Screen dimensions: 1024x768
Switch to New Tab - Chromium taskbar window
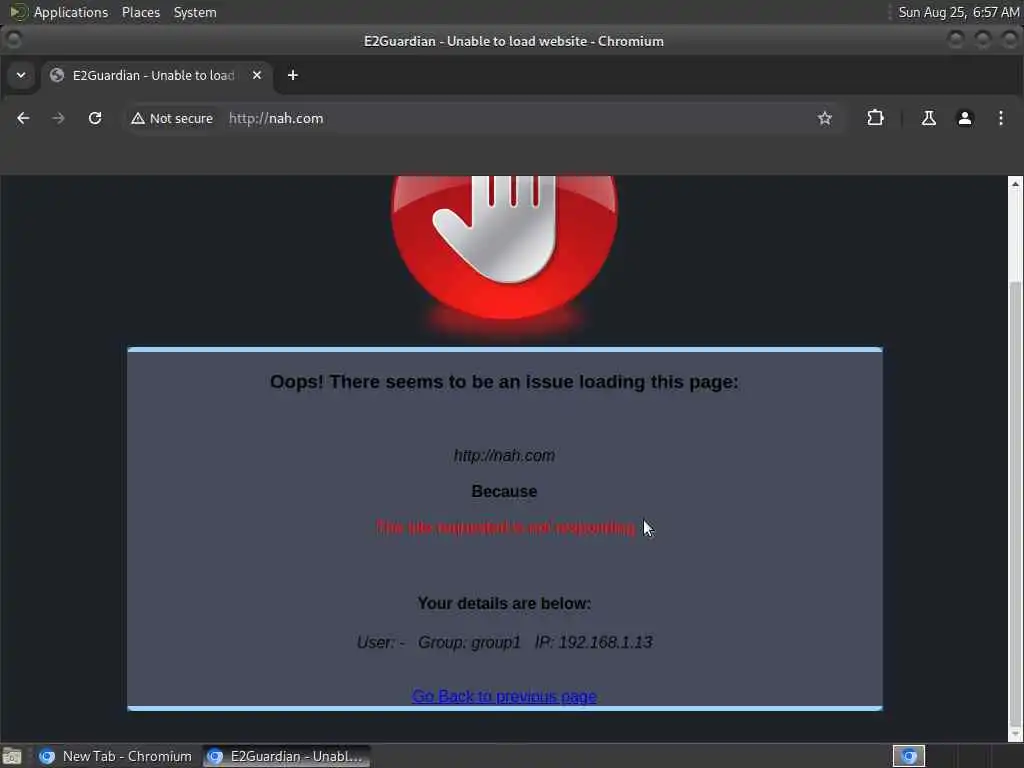(116, 756)
